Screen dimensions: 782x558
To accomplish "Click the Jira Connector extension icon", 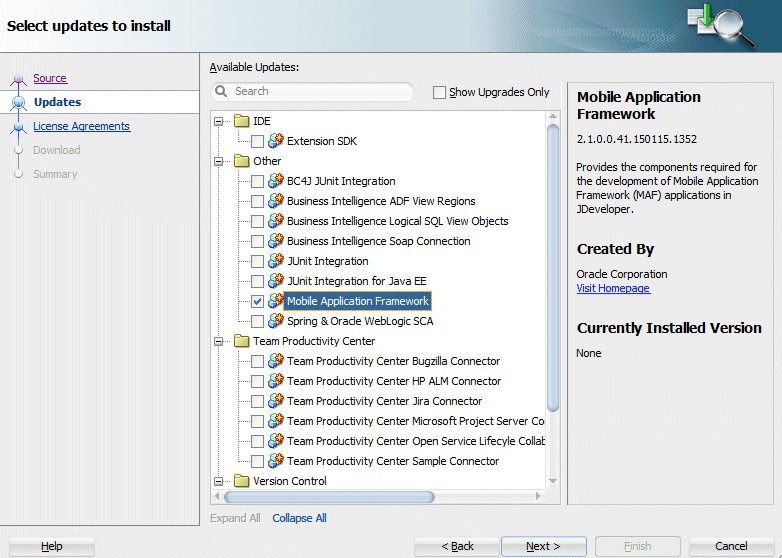I will [x=276, y=400].
